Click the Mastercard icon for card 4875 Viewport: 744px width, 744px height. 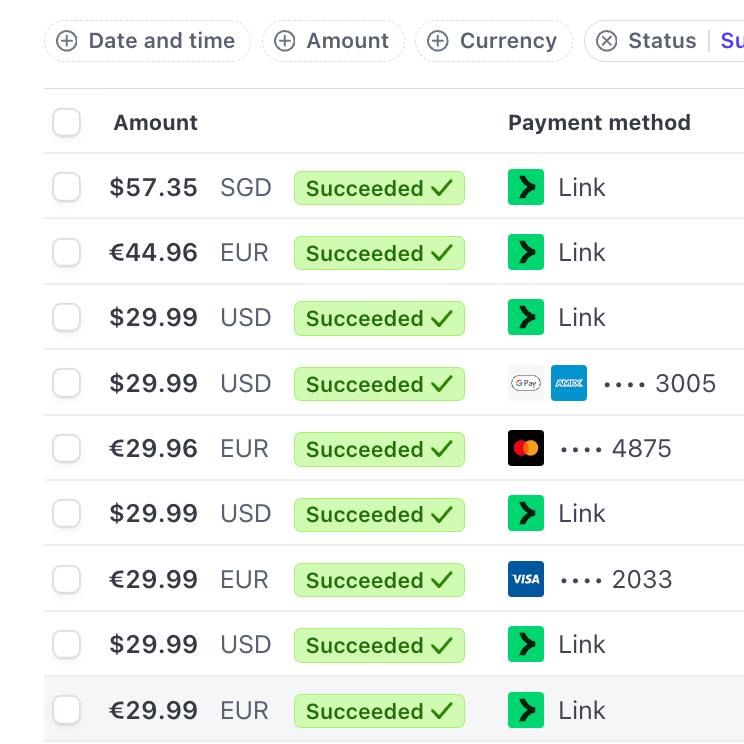coord(526,448)
